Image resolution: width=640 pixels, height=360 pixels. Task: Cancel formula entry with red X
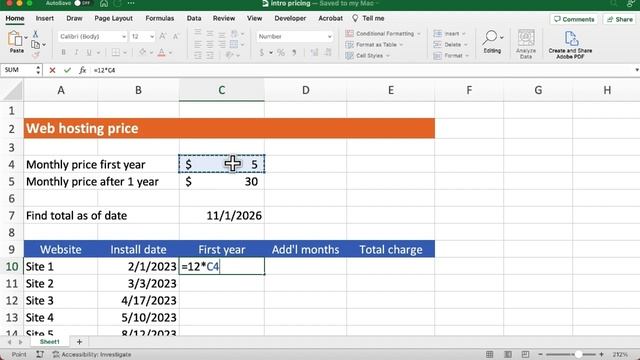point(52,70)
